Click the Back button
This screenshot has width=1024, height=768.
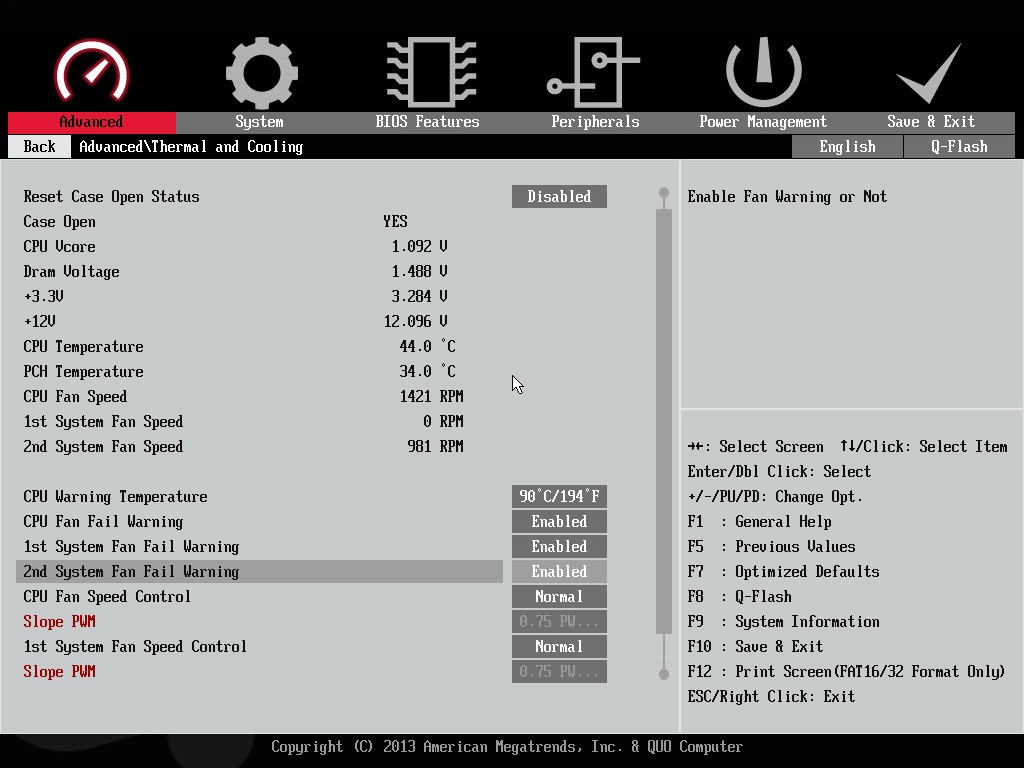tap(39, 147)
